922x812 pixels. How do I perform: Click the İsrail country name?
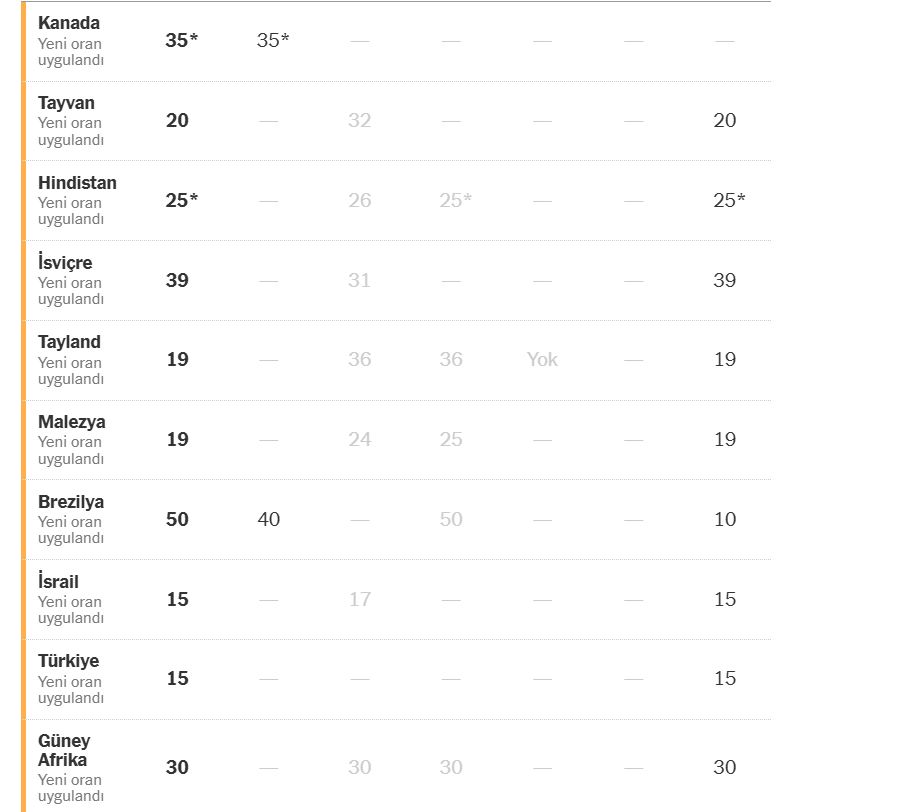point(58,582)
